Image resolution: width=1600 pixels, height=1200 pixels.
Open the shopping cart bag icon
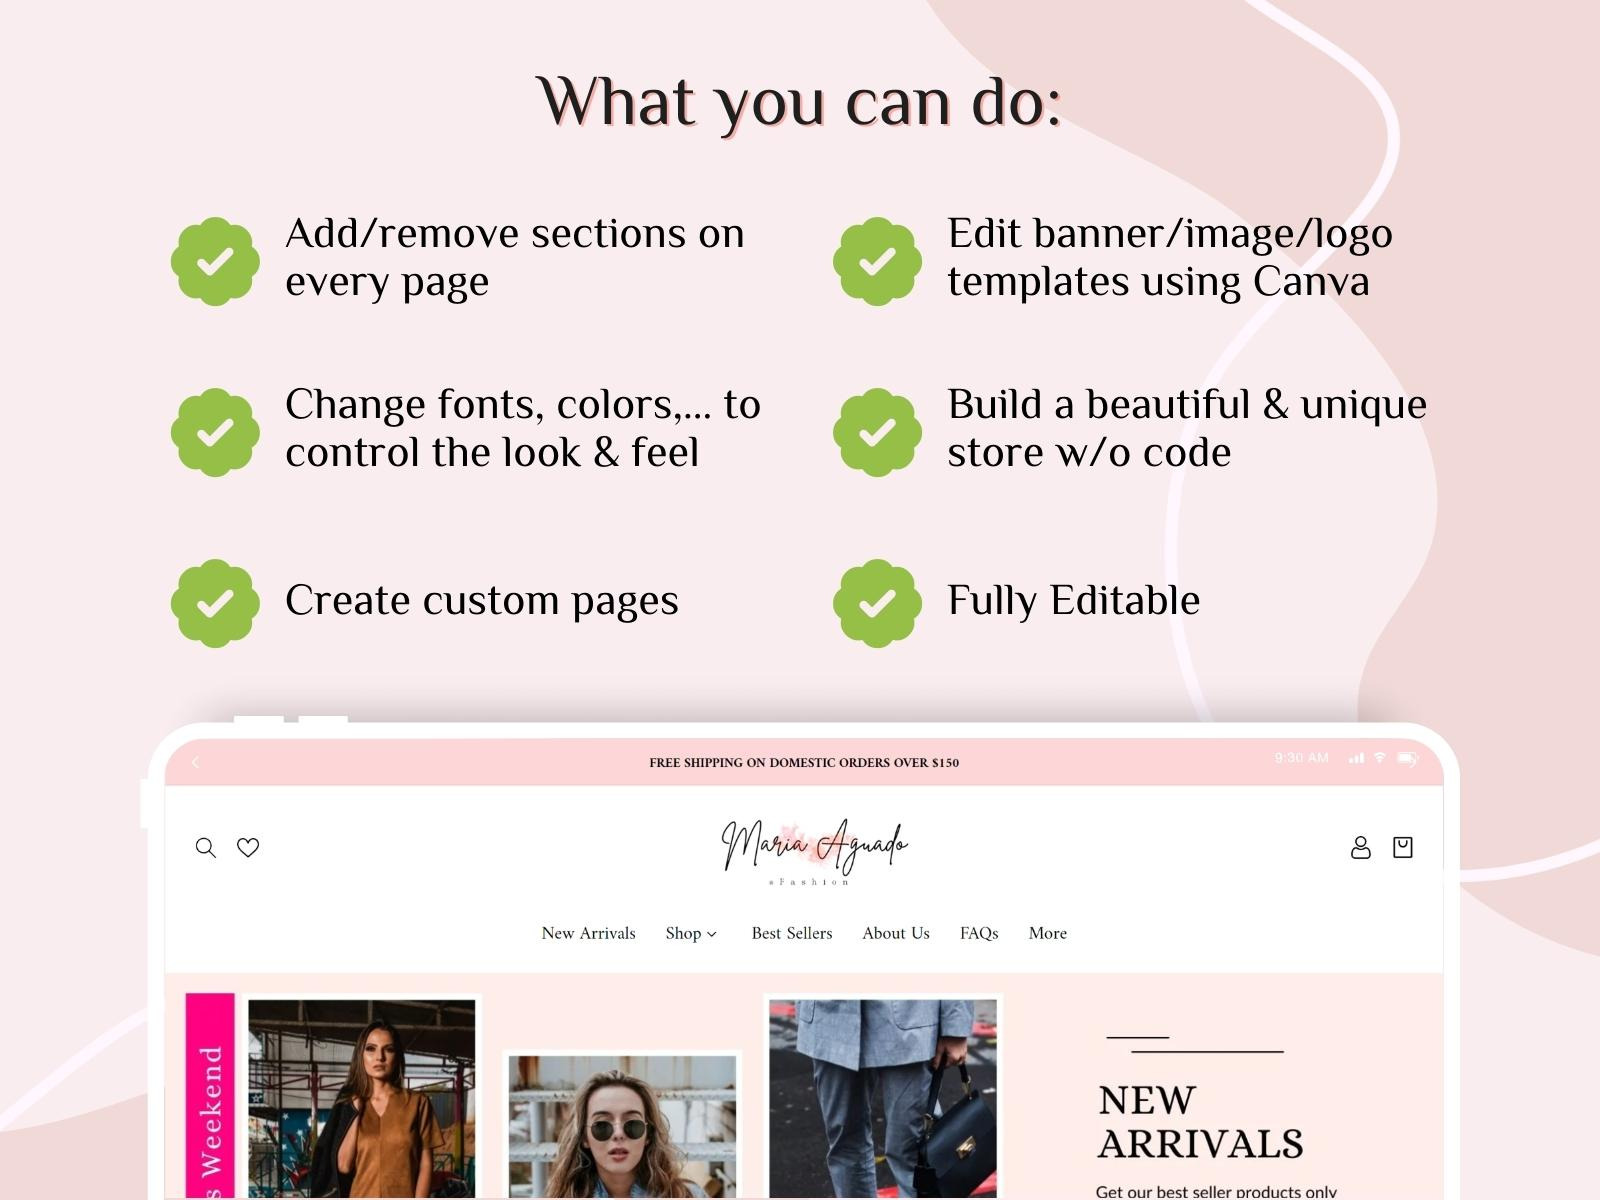1403,847
